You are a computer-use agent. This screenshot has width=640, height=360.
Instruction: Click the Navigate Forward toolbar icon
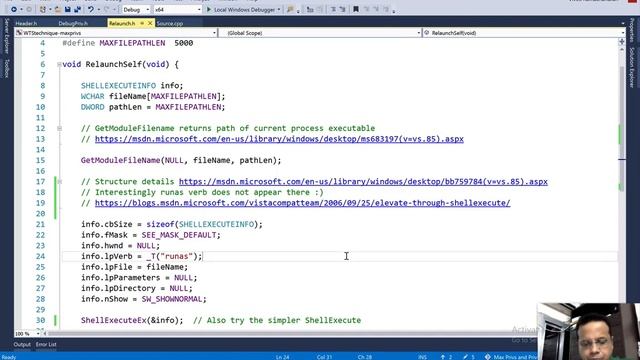(x=29, y=9)
